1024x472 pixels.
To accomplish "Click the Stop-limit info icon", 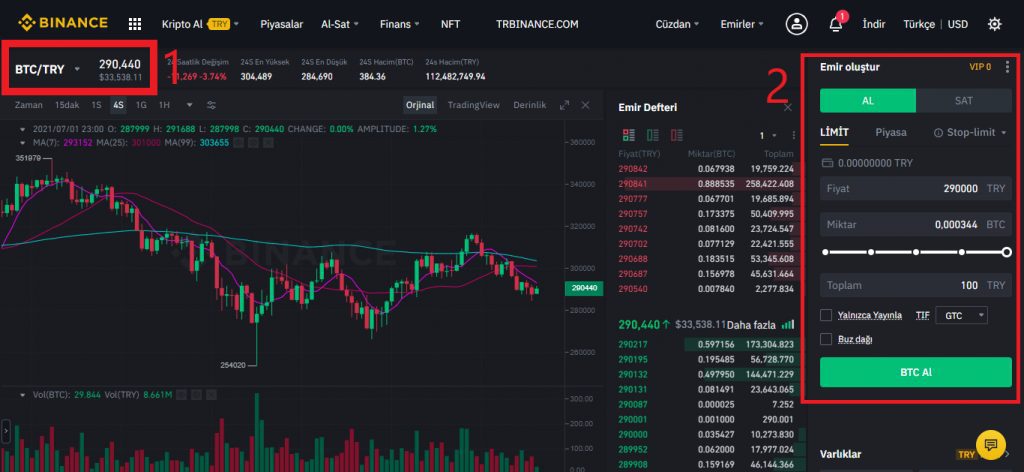I will click(x=938, y=133).
